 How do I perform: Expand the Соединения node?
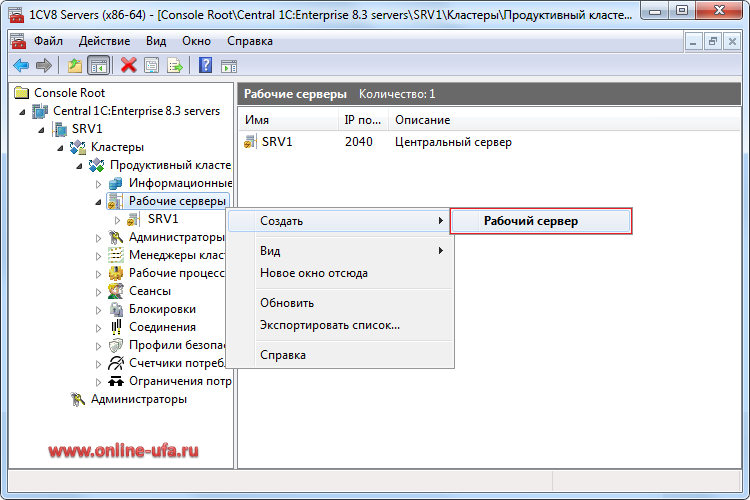[x=98, y=328]
